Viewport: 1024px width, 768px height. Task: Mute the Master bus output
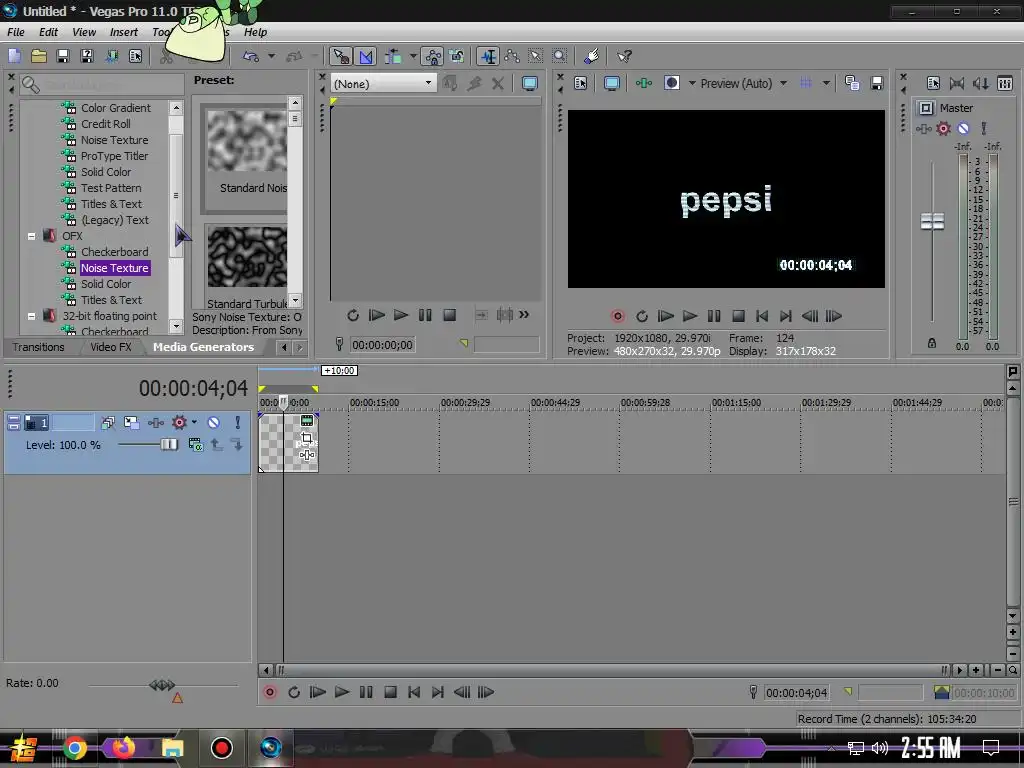click(x=963, y=129)
